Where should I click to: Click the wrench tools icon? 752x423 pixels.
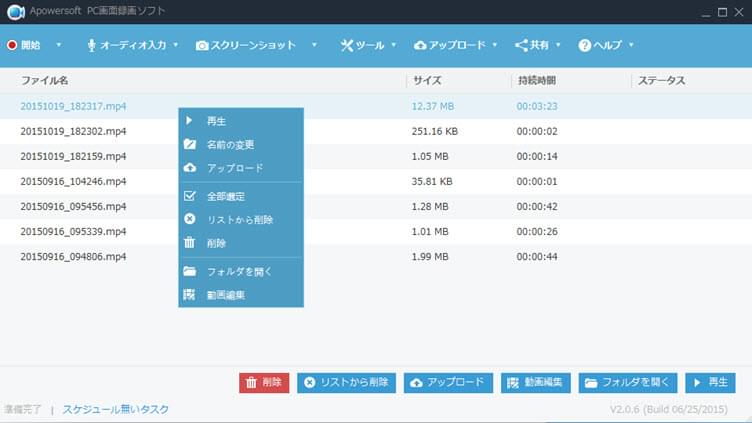click(347, 46)
